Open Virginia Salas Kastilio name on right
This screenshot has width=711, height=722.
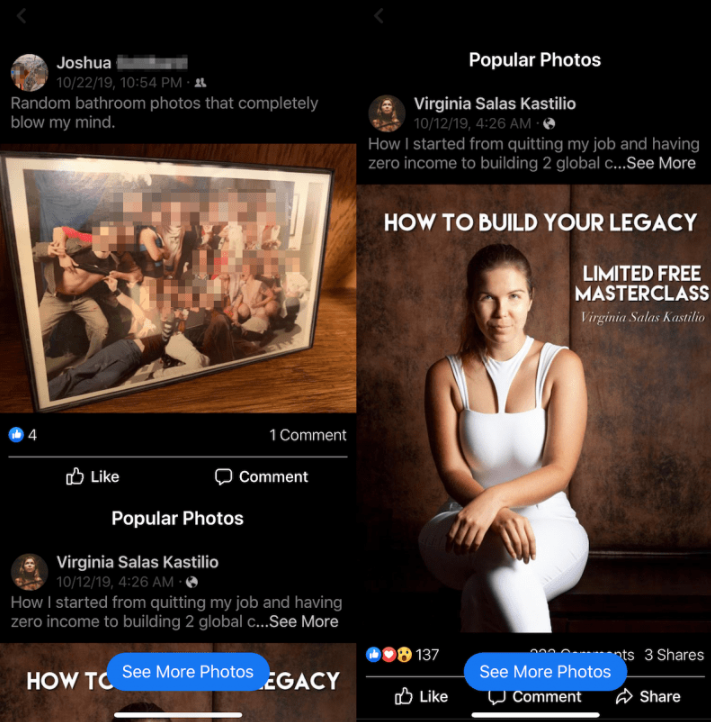pyautogui.click(x=495, y=104)
